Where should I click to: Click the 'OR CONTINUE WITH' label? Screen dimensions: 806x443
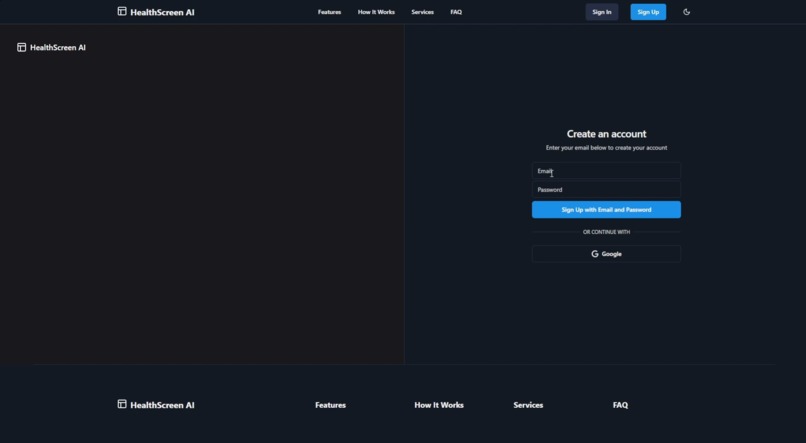[x=607, y=232]
